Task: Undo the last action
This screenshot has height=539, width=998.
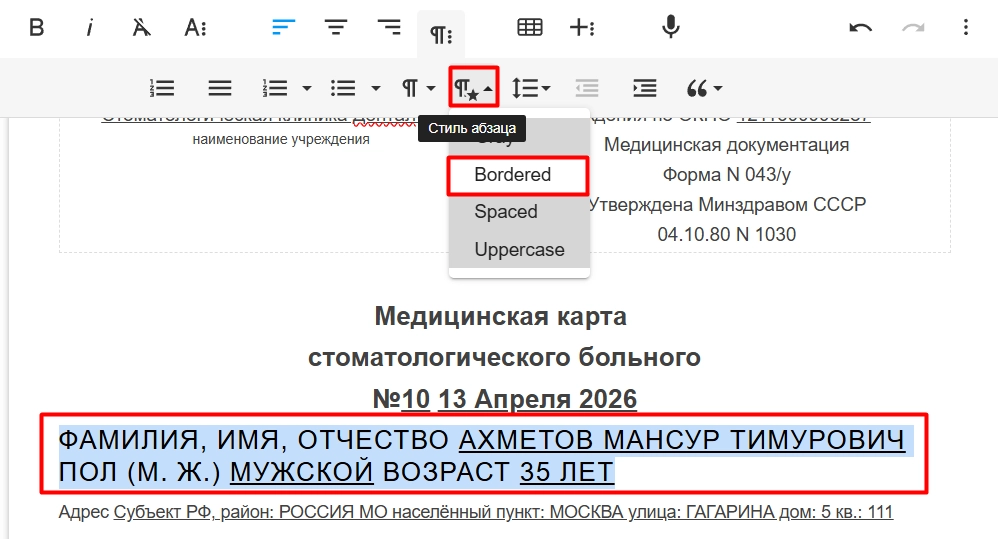Action: 860,28
